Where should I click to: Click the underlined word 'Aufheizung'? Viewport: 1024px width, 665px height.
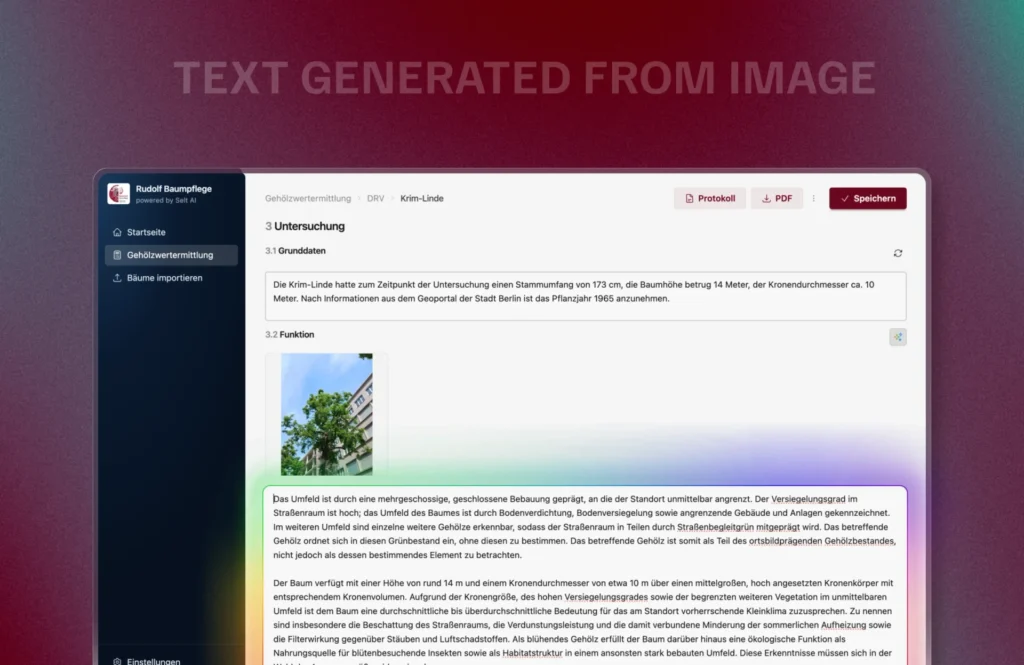point(843,625)
